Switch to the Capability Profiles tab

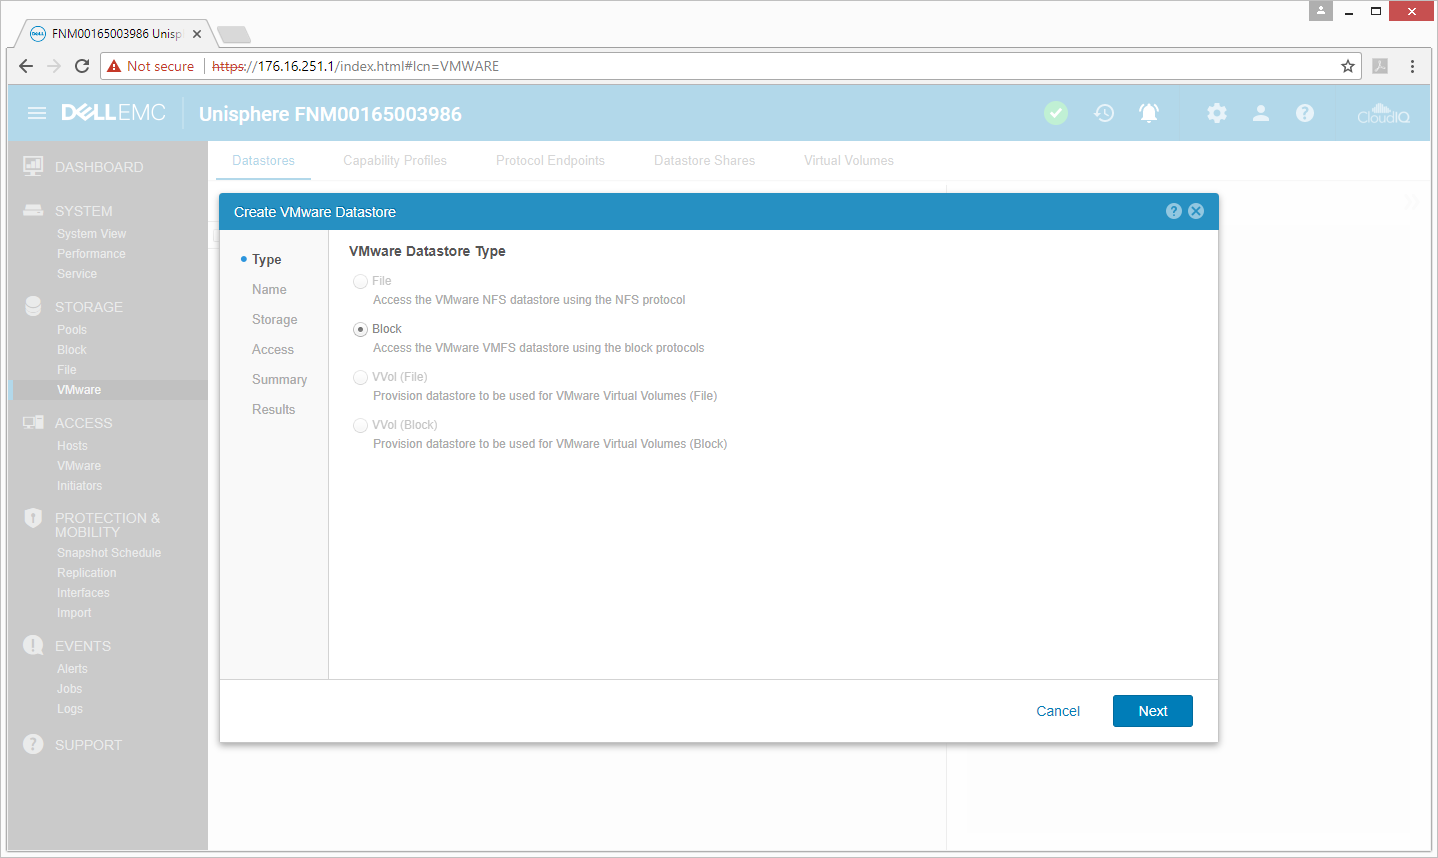point(395,160)
